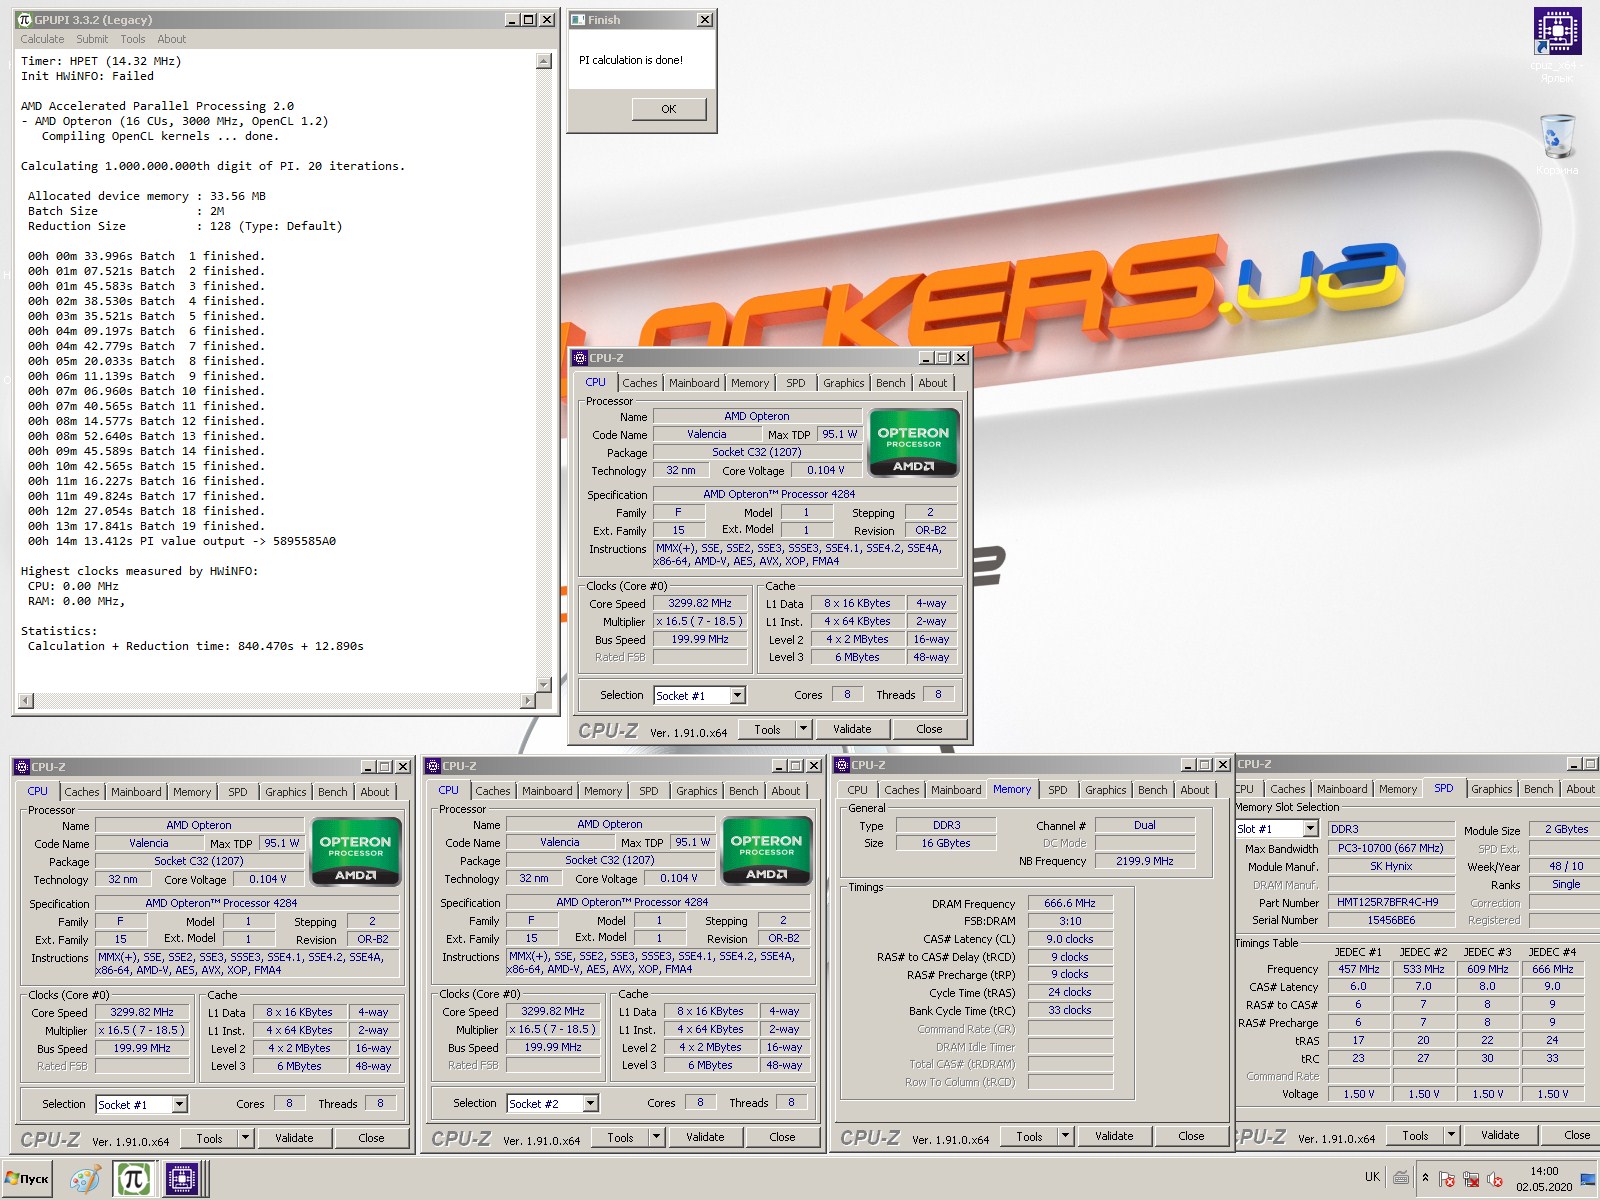Click the NB Frequency 2199.9 MHz field

coord(1145,861)
